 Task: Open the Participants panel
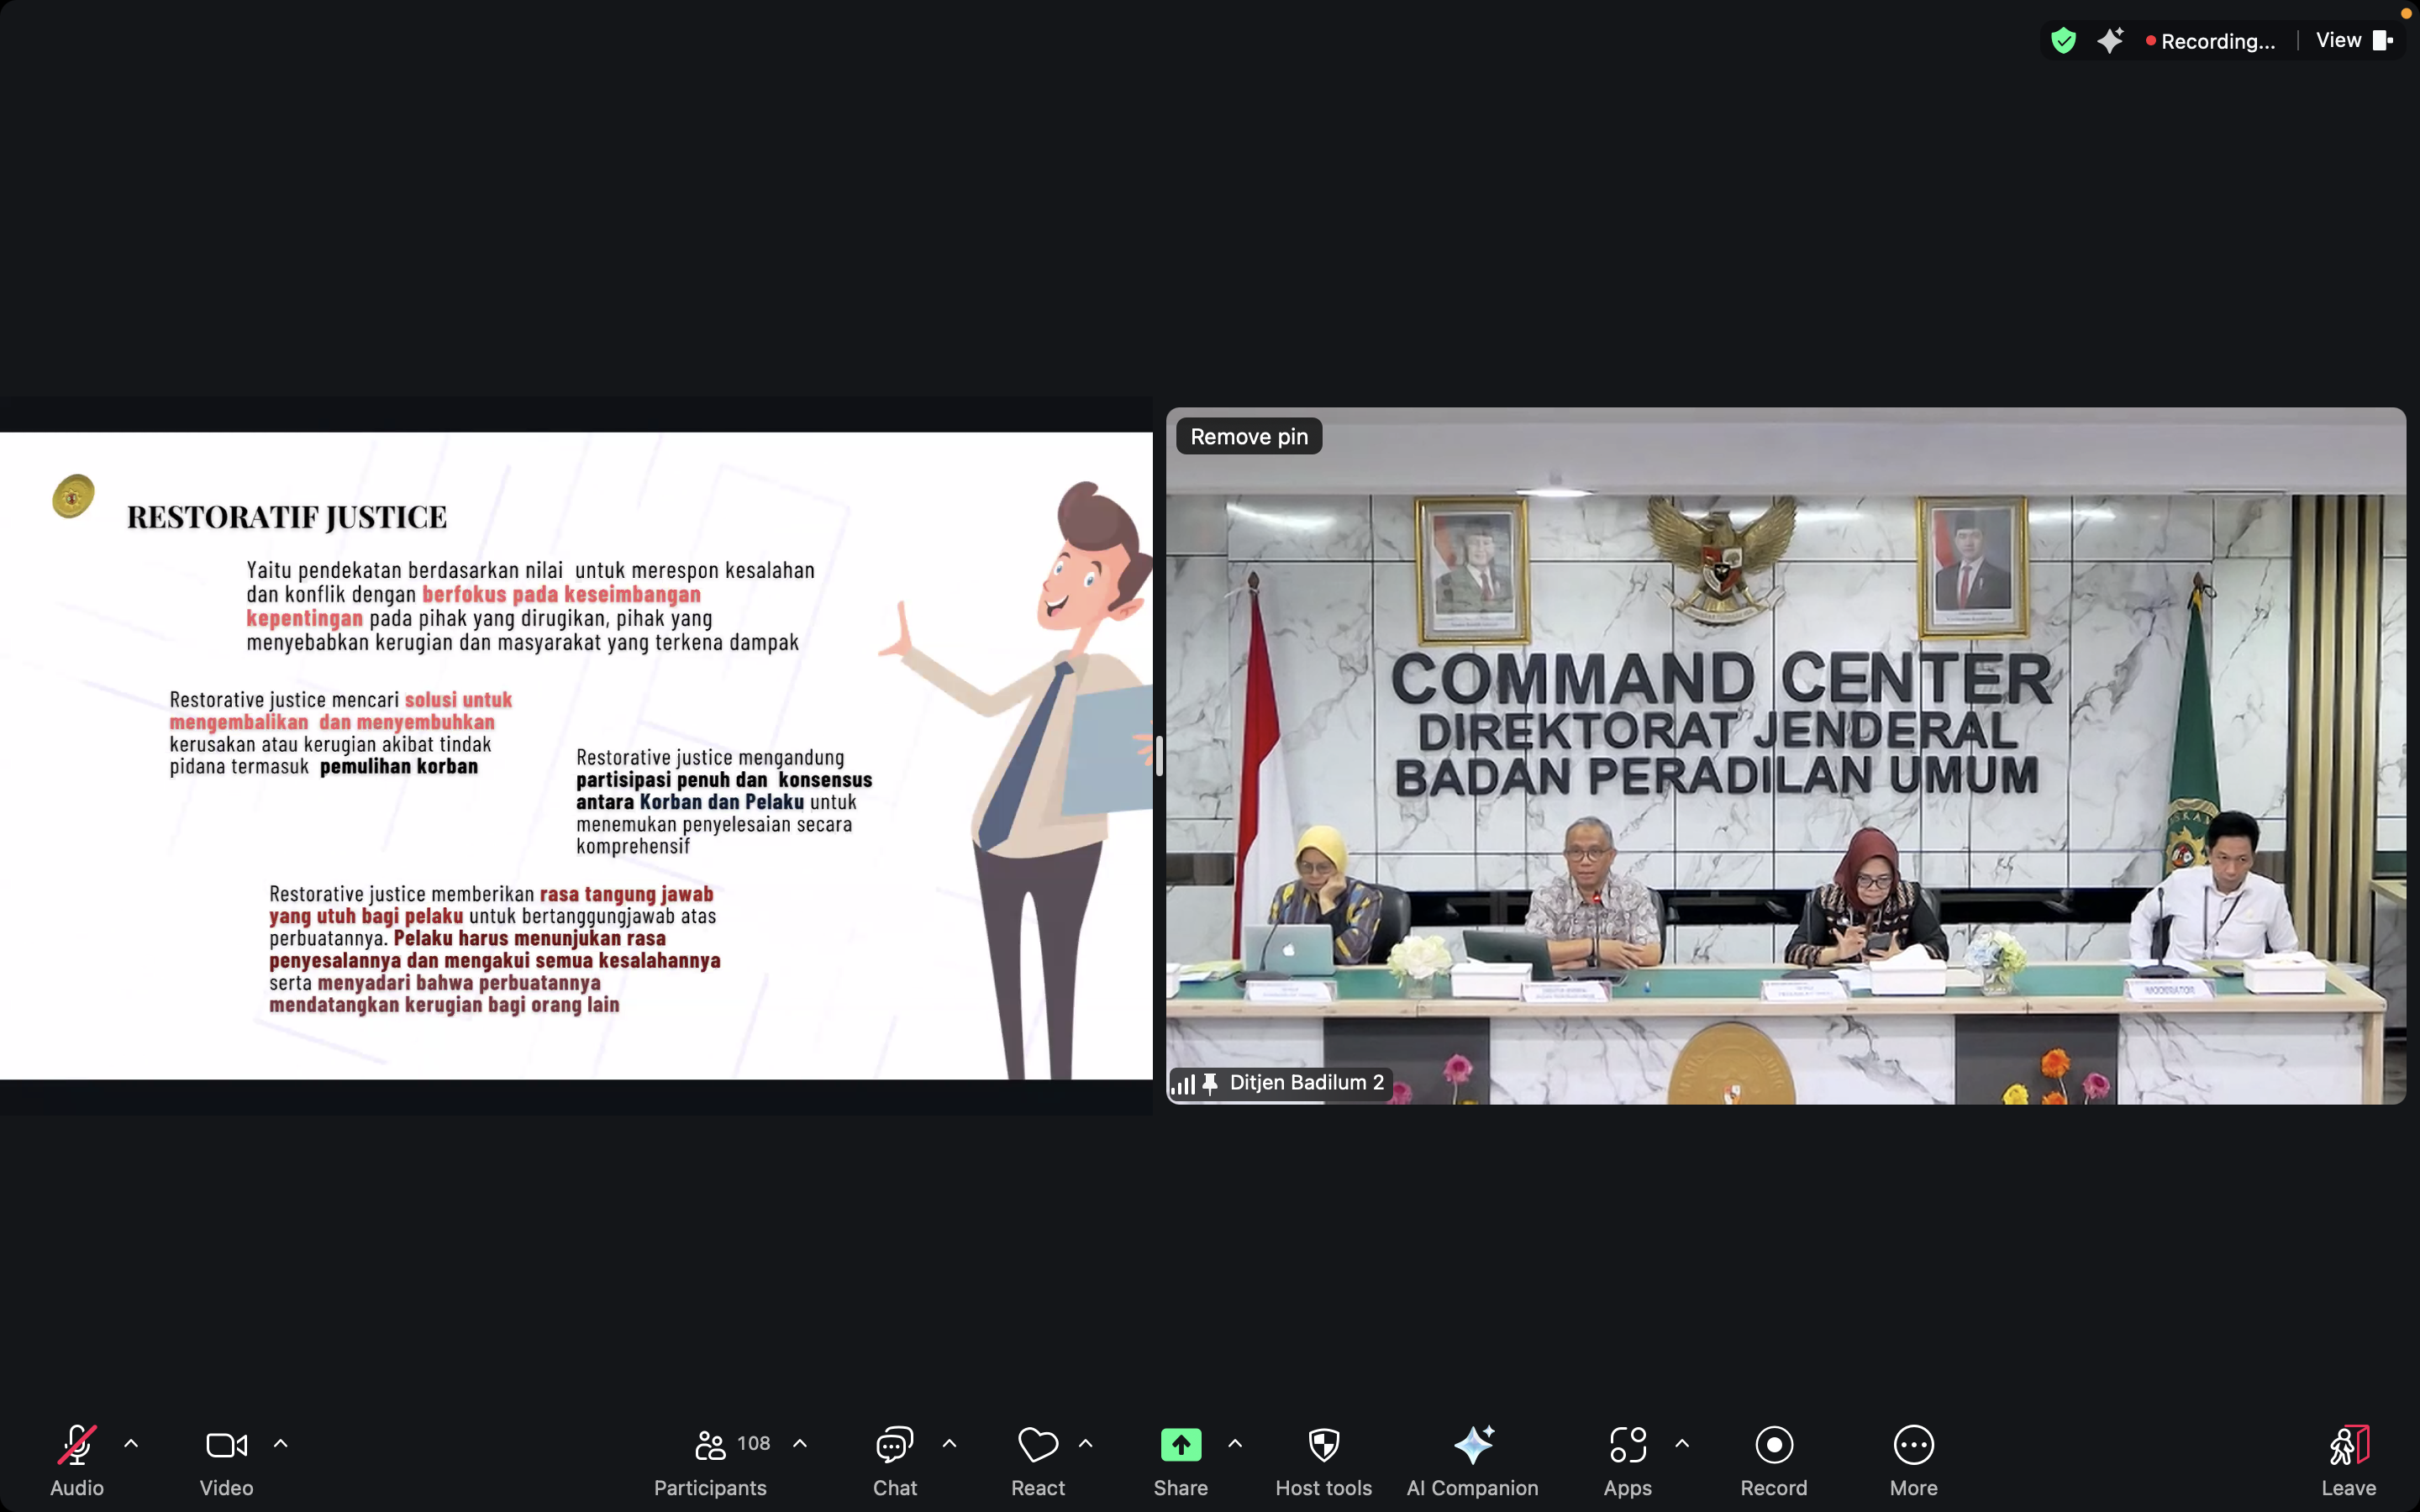710,1460
